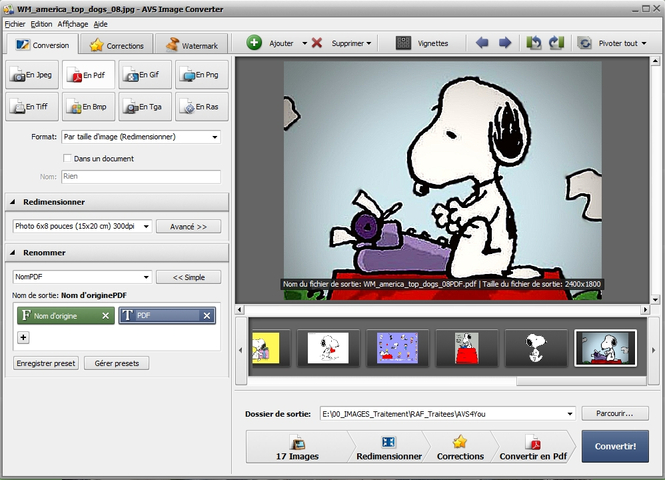Remove the PDF name tag

coord(207,316)
